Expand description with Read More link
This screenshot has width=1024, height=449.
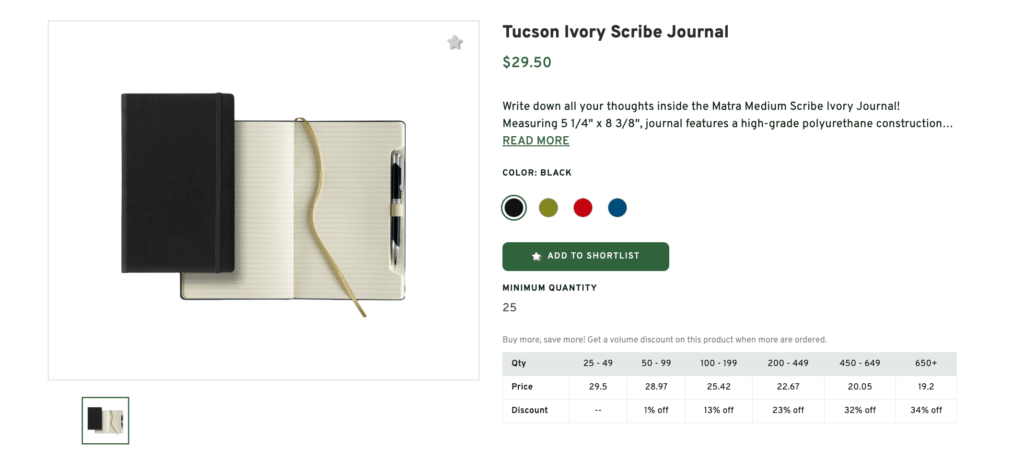[x=535, y=141]
